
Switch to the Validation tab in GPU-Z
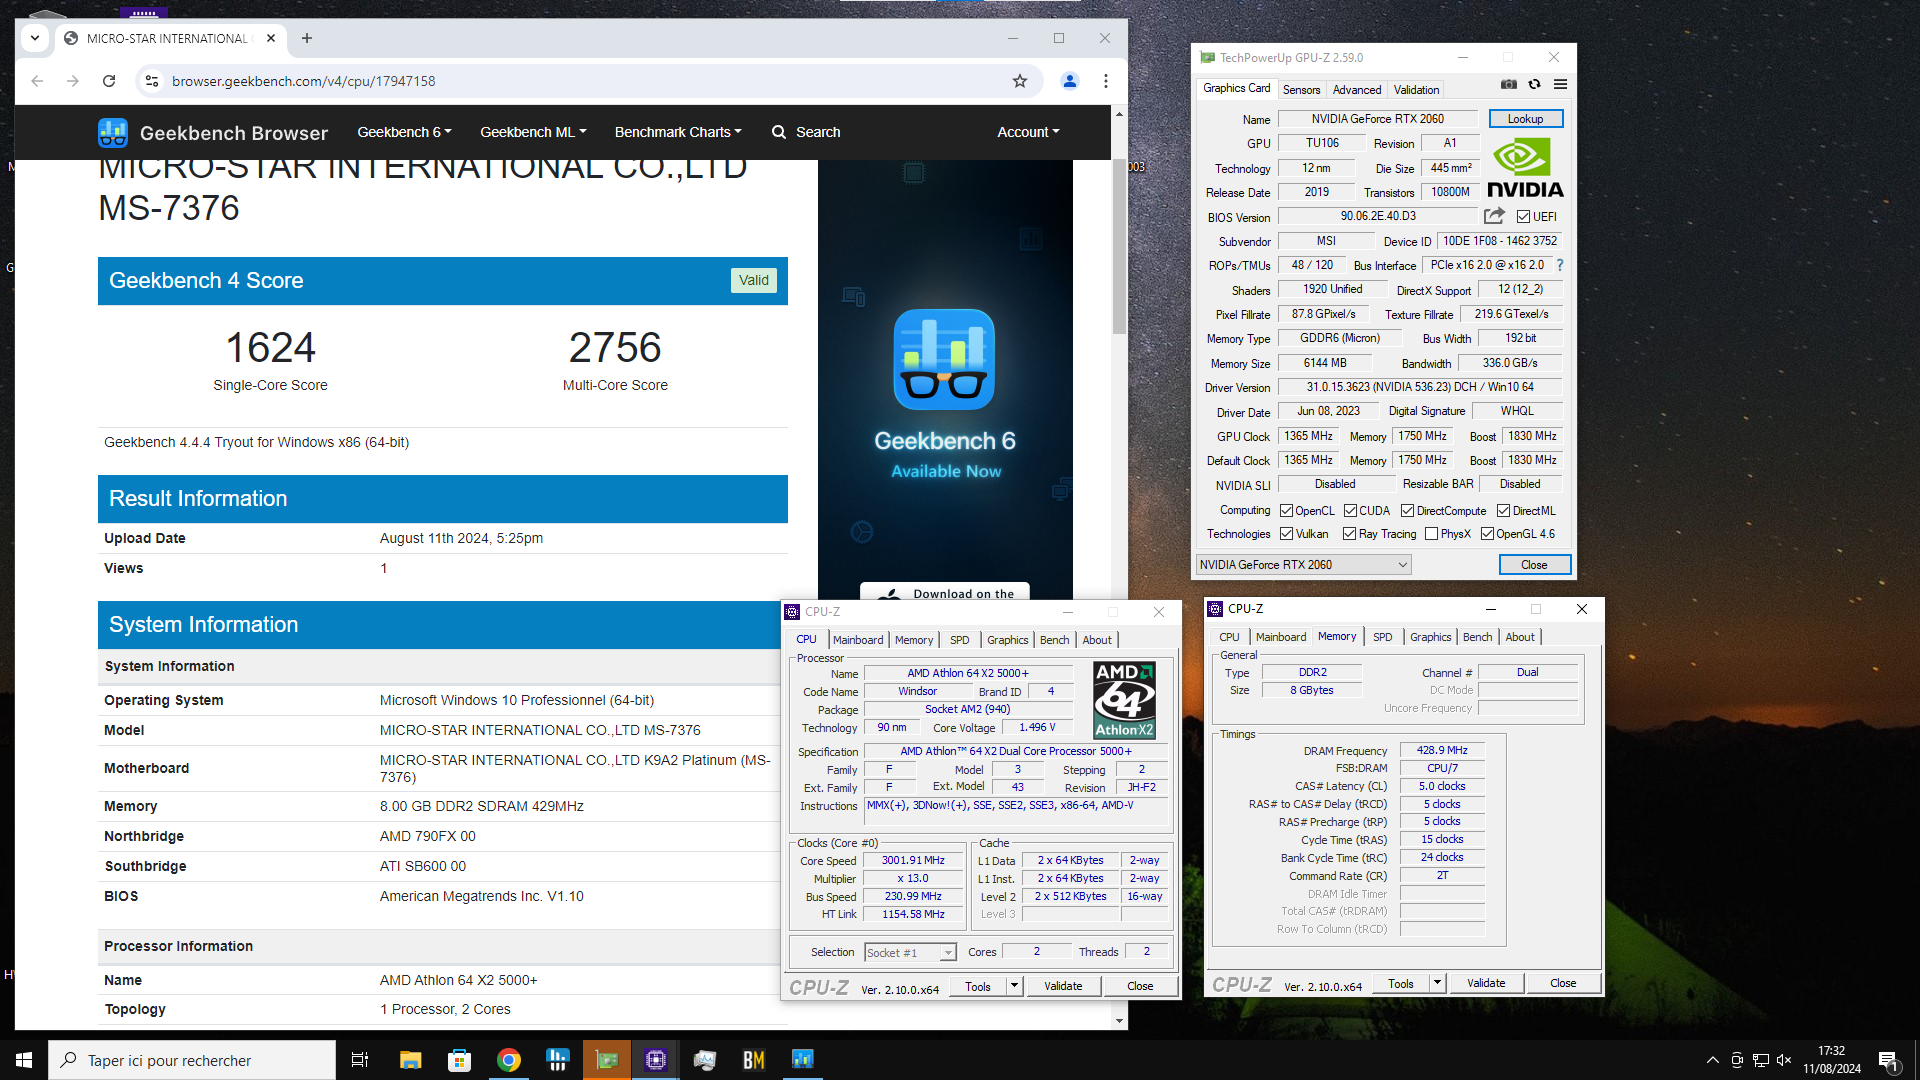click(1416, 90)
